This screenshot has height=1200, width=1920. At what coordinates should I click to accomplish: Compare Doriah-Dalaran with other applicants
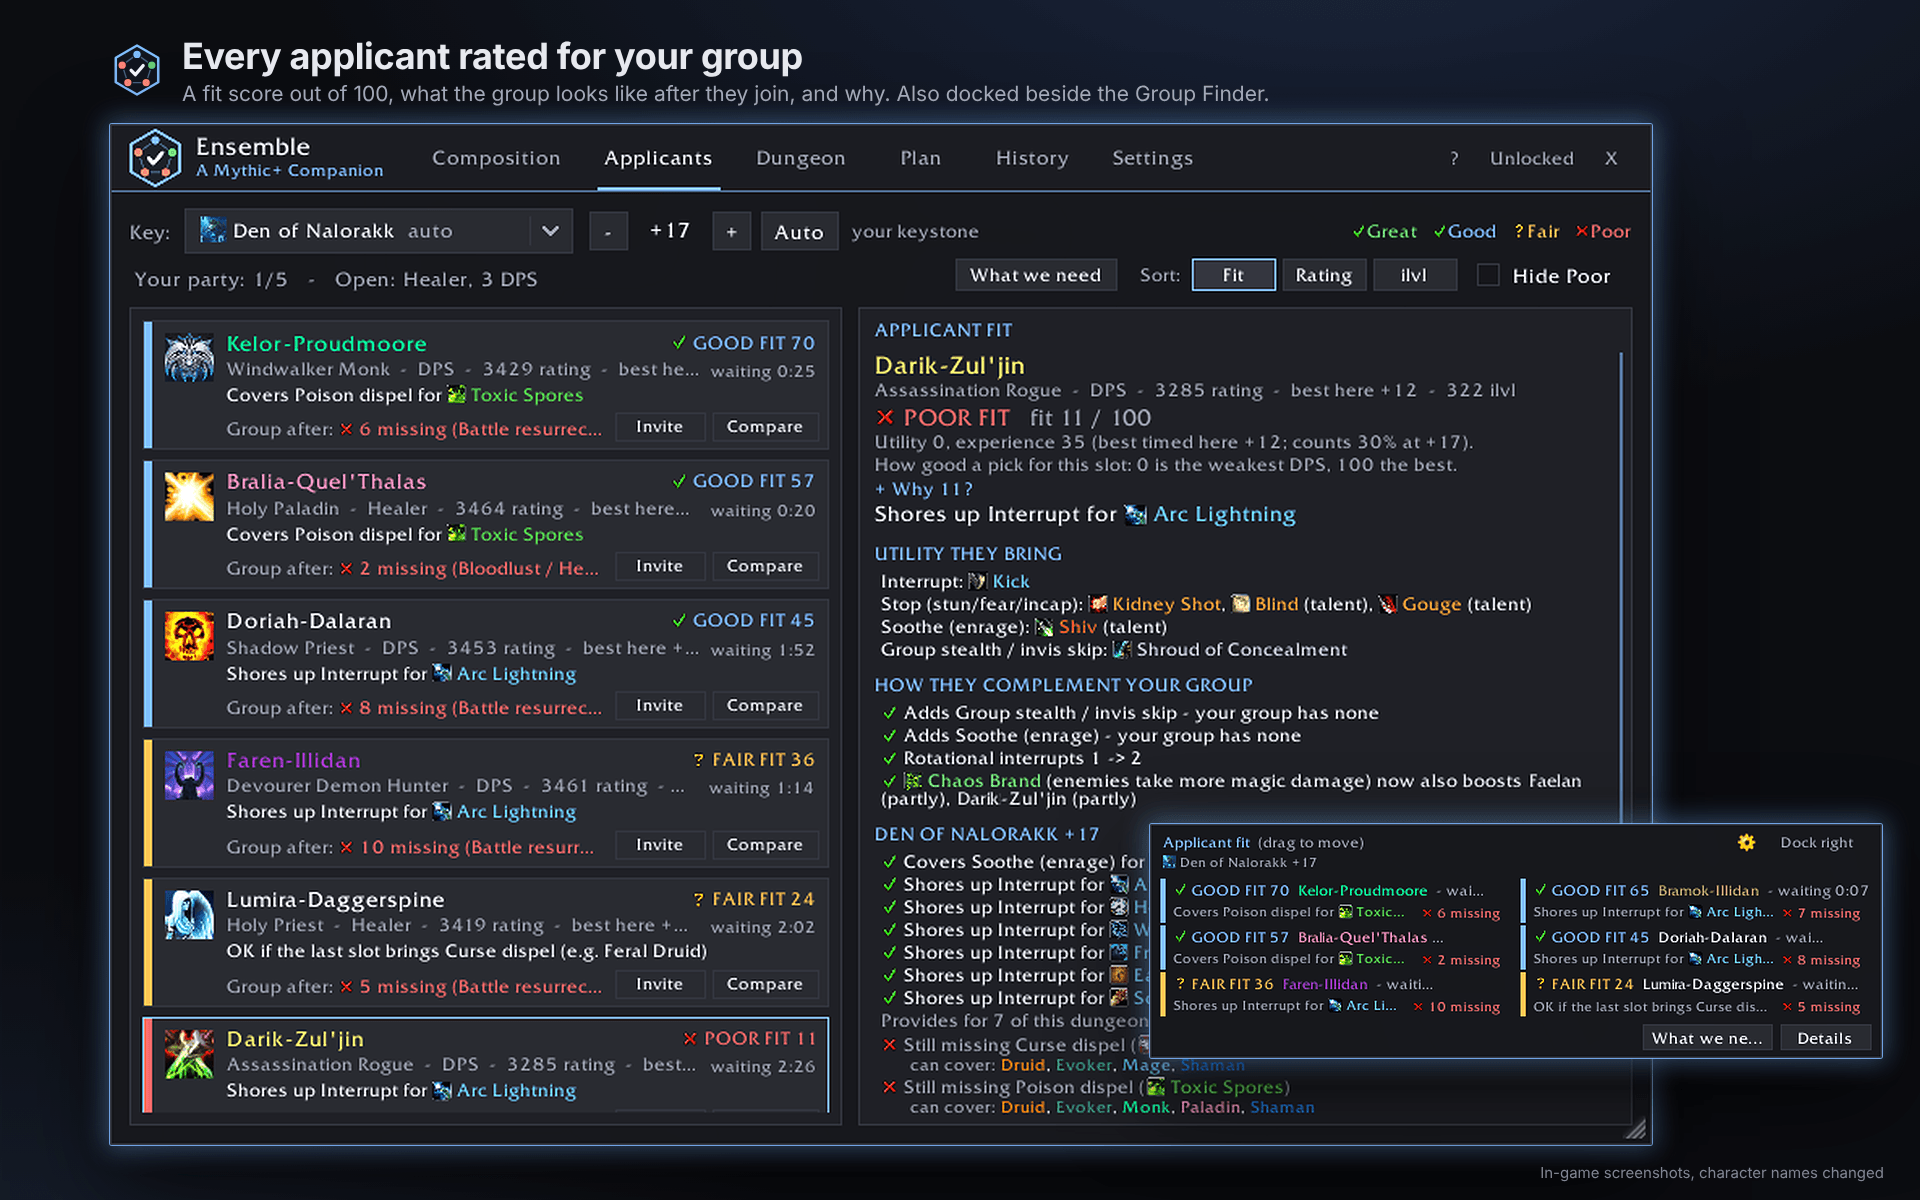765,706
